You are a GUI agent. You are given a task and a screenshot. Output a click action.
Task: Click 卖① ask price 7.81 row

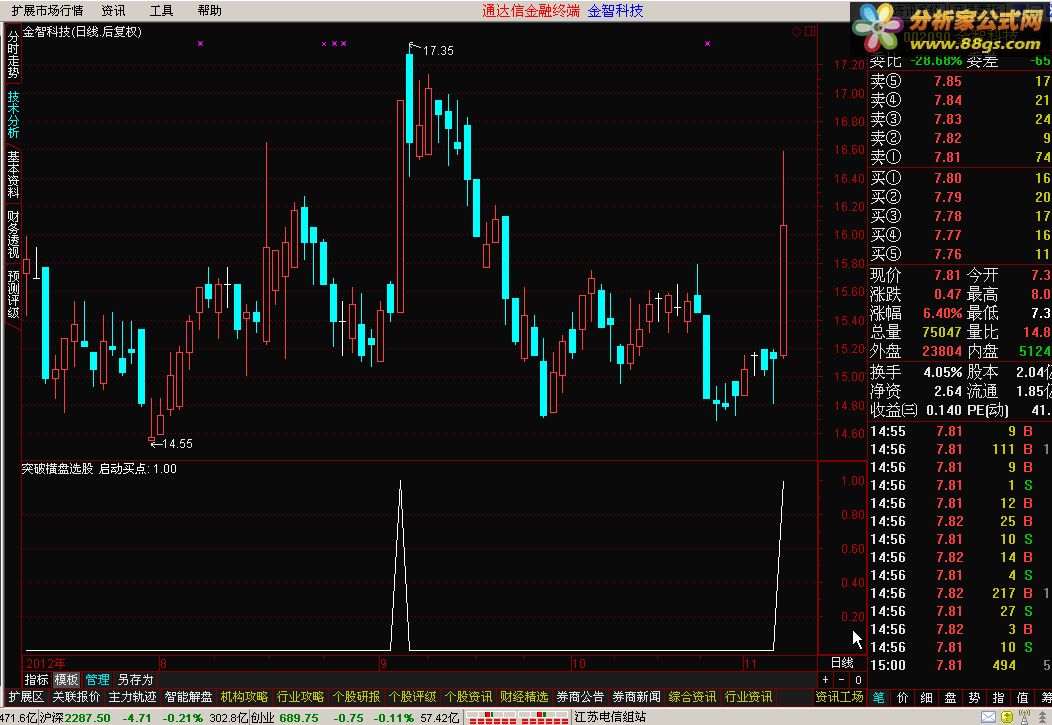(x=959, y=157)
